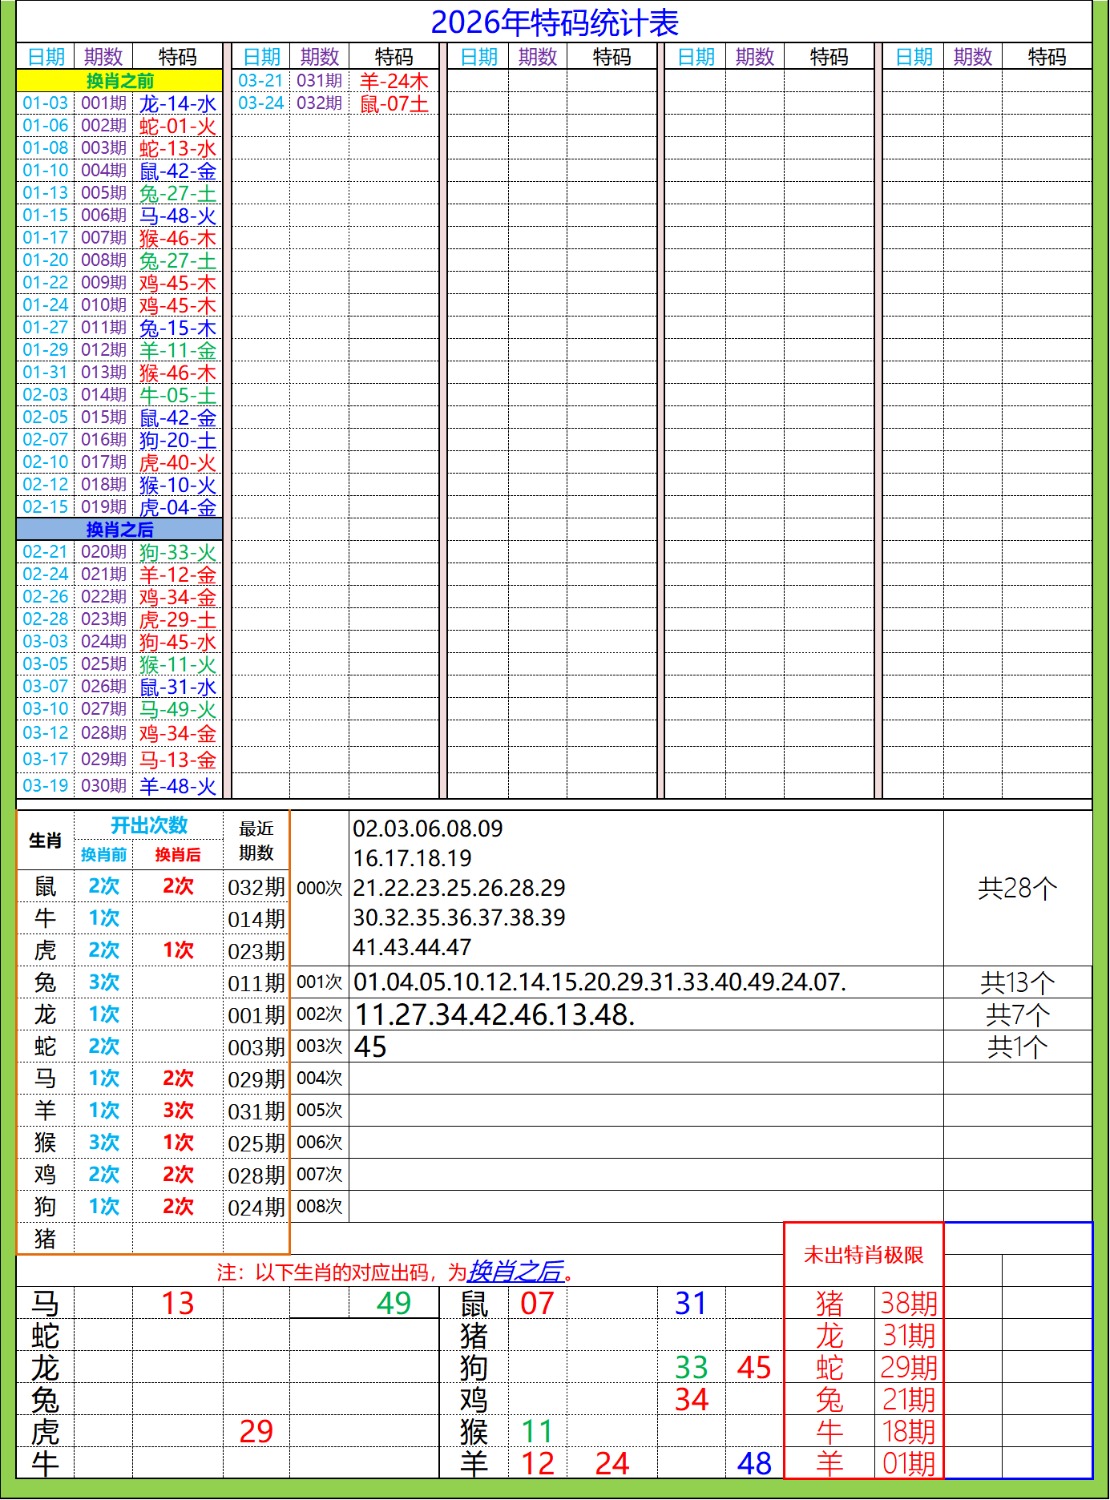Select the 生肖 header cell
1110x1500 pixels.
[x=45, y=840]
